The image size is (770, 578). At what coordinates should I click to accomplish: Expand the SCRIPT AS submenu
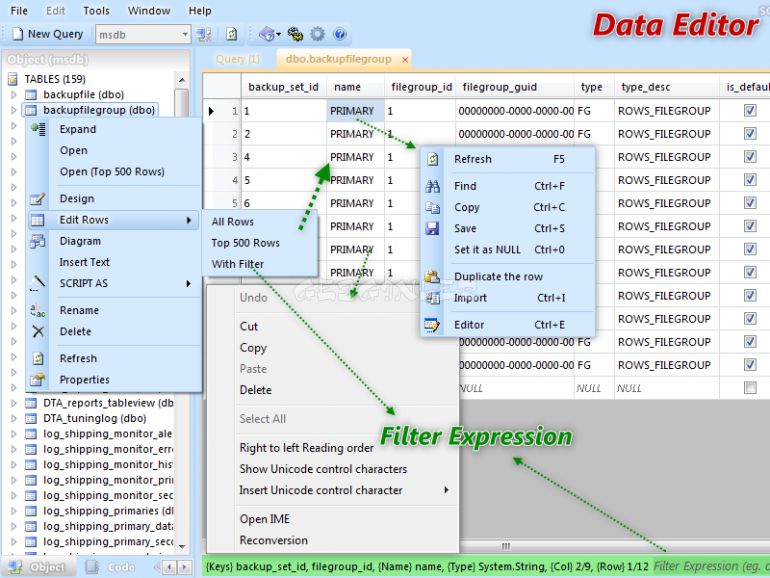coord(188,283)
